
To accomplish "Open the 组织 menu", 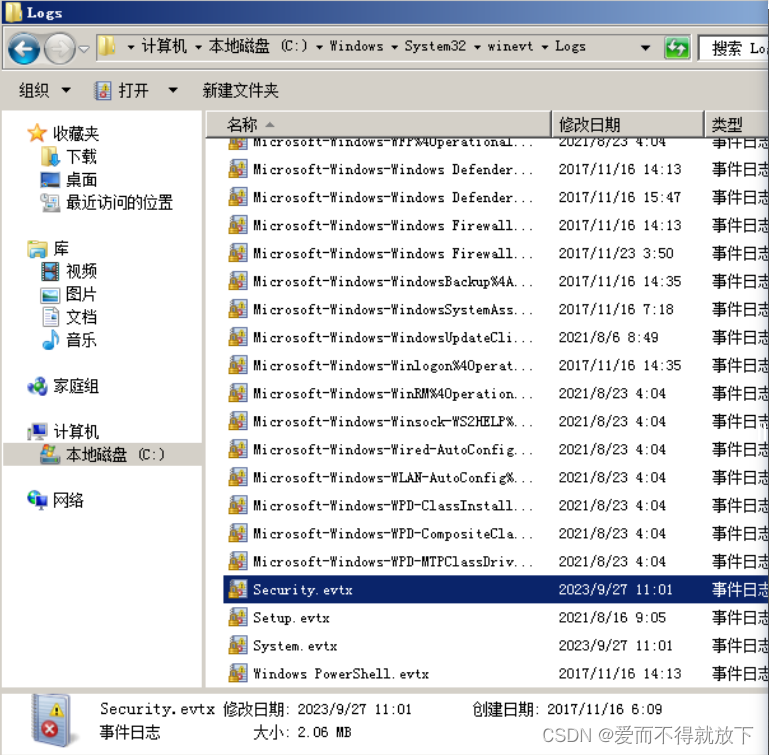I will click(45, 90).
